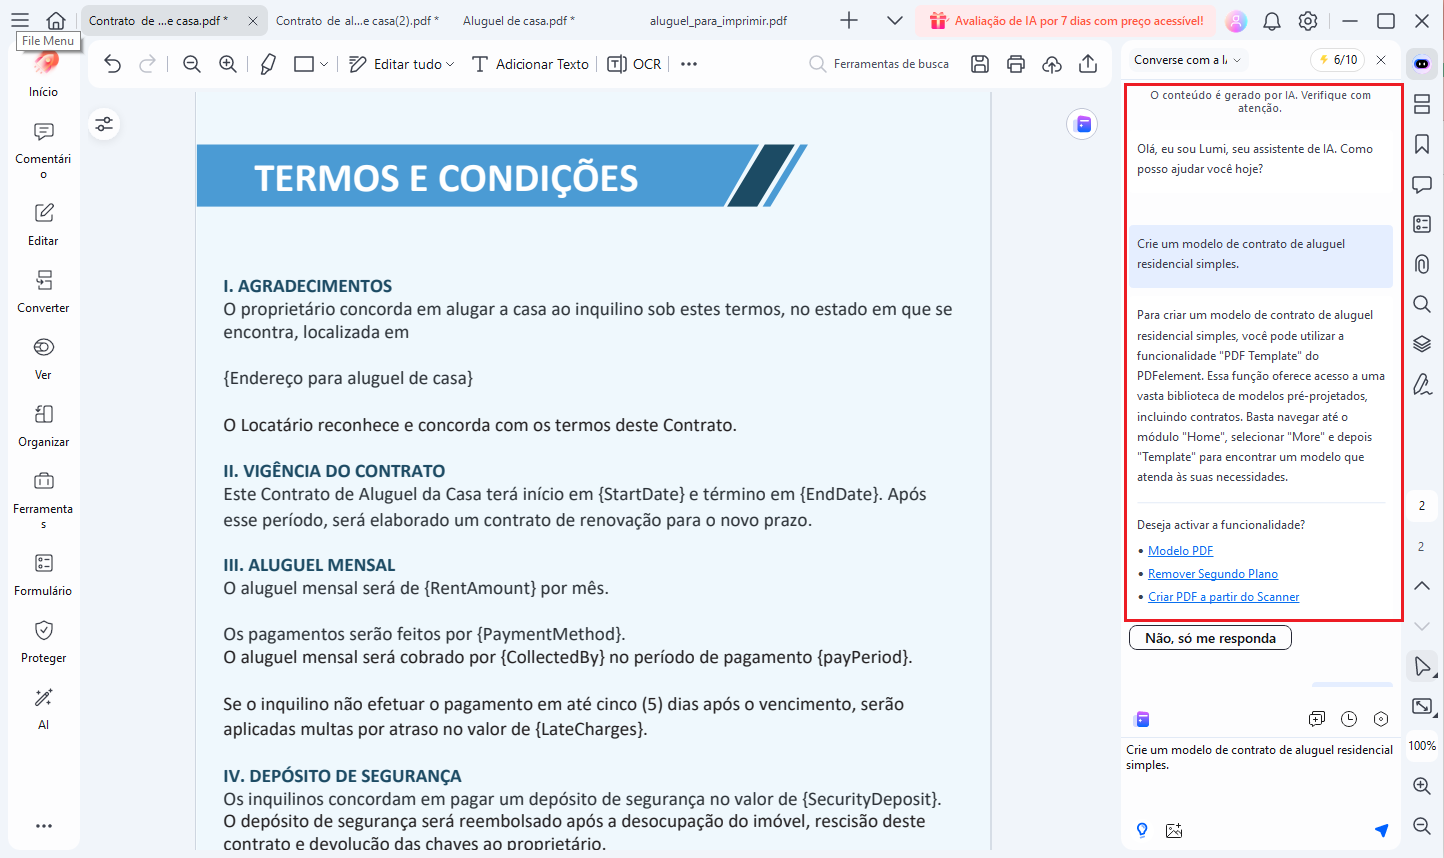Open the AI chat history icon
1444x858 pixels.
[1349, 718]
